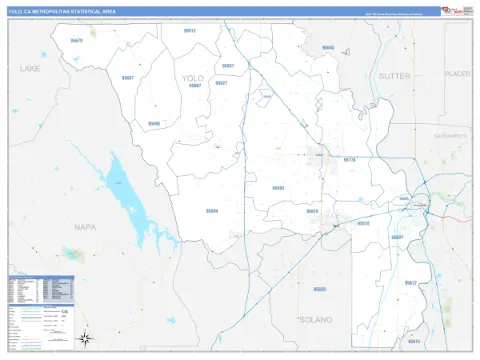Screen dimensions: 480x360
Task: Click ZIP code label 95606
Action: tap(154, 124)
